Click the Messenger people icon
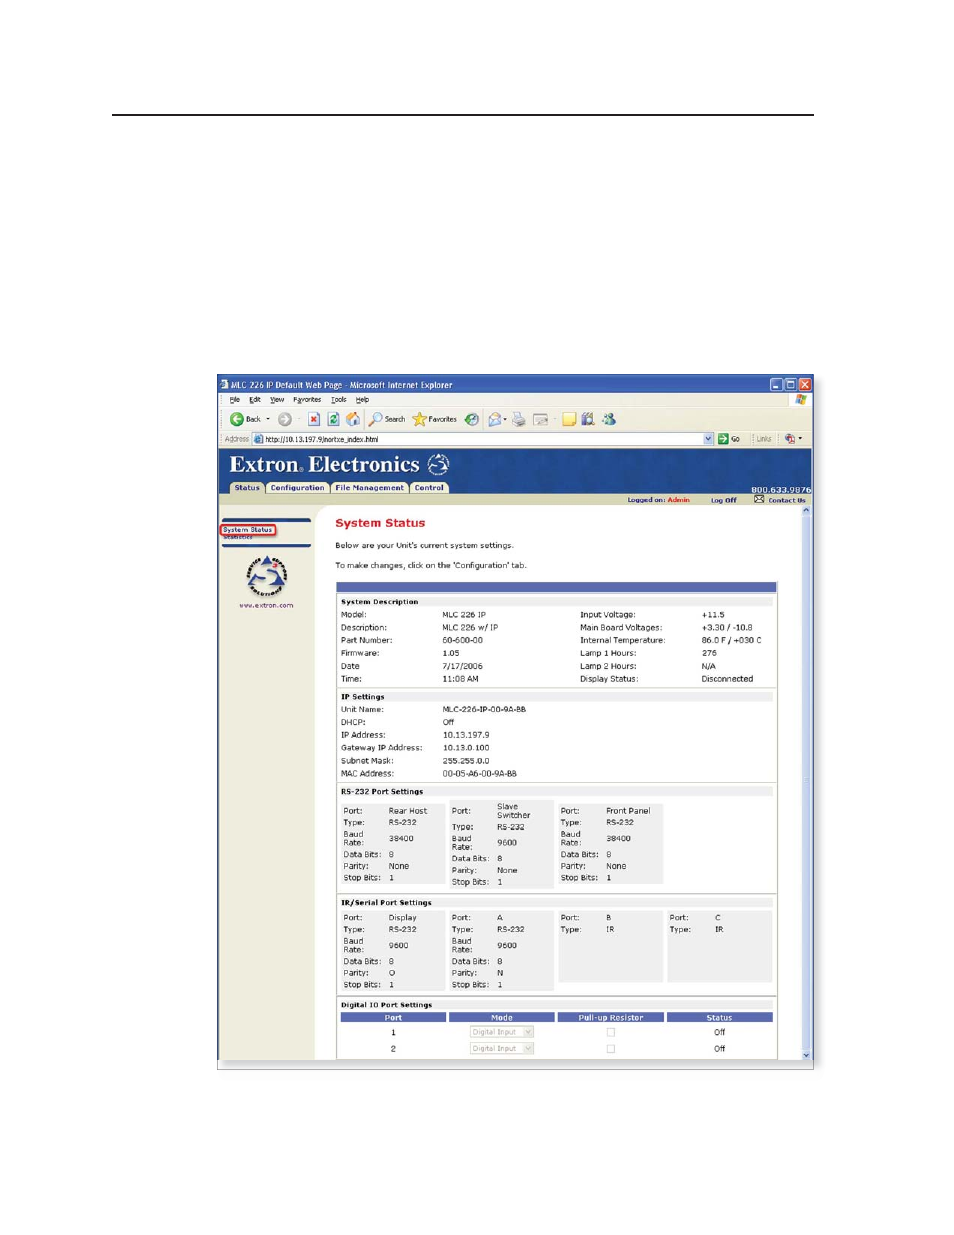Viewport: 954px width, 1235px height. click(x=609, y=419)
